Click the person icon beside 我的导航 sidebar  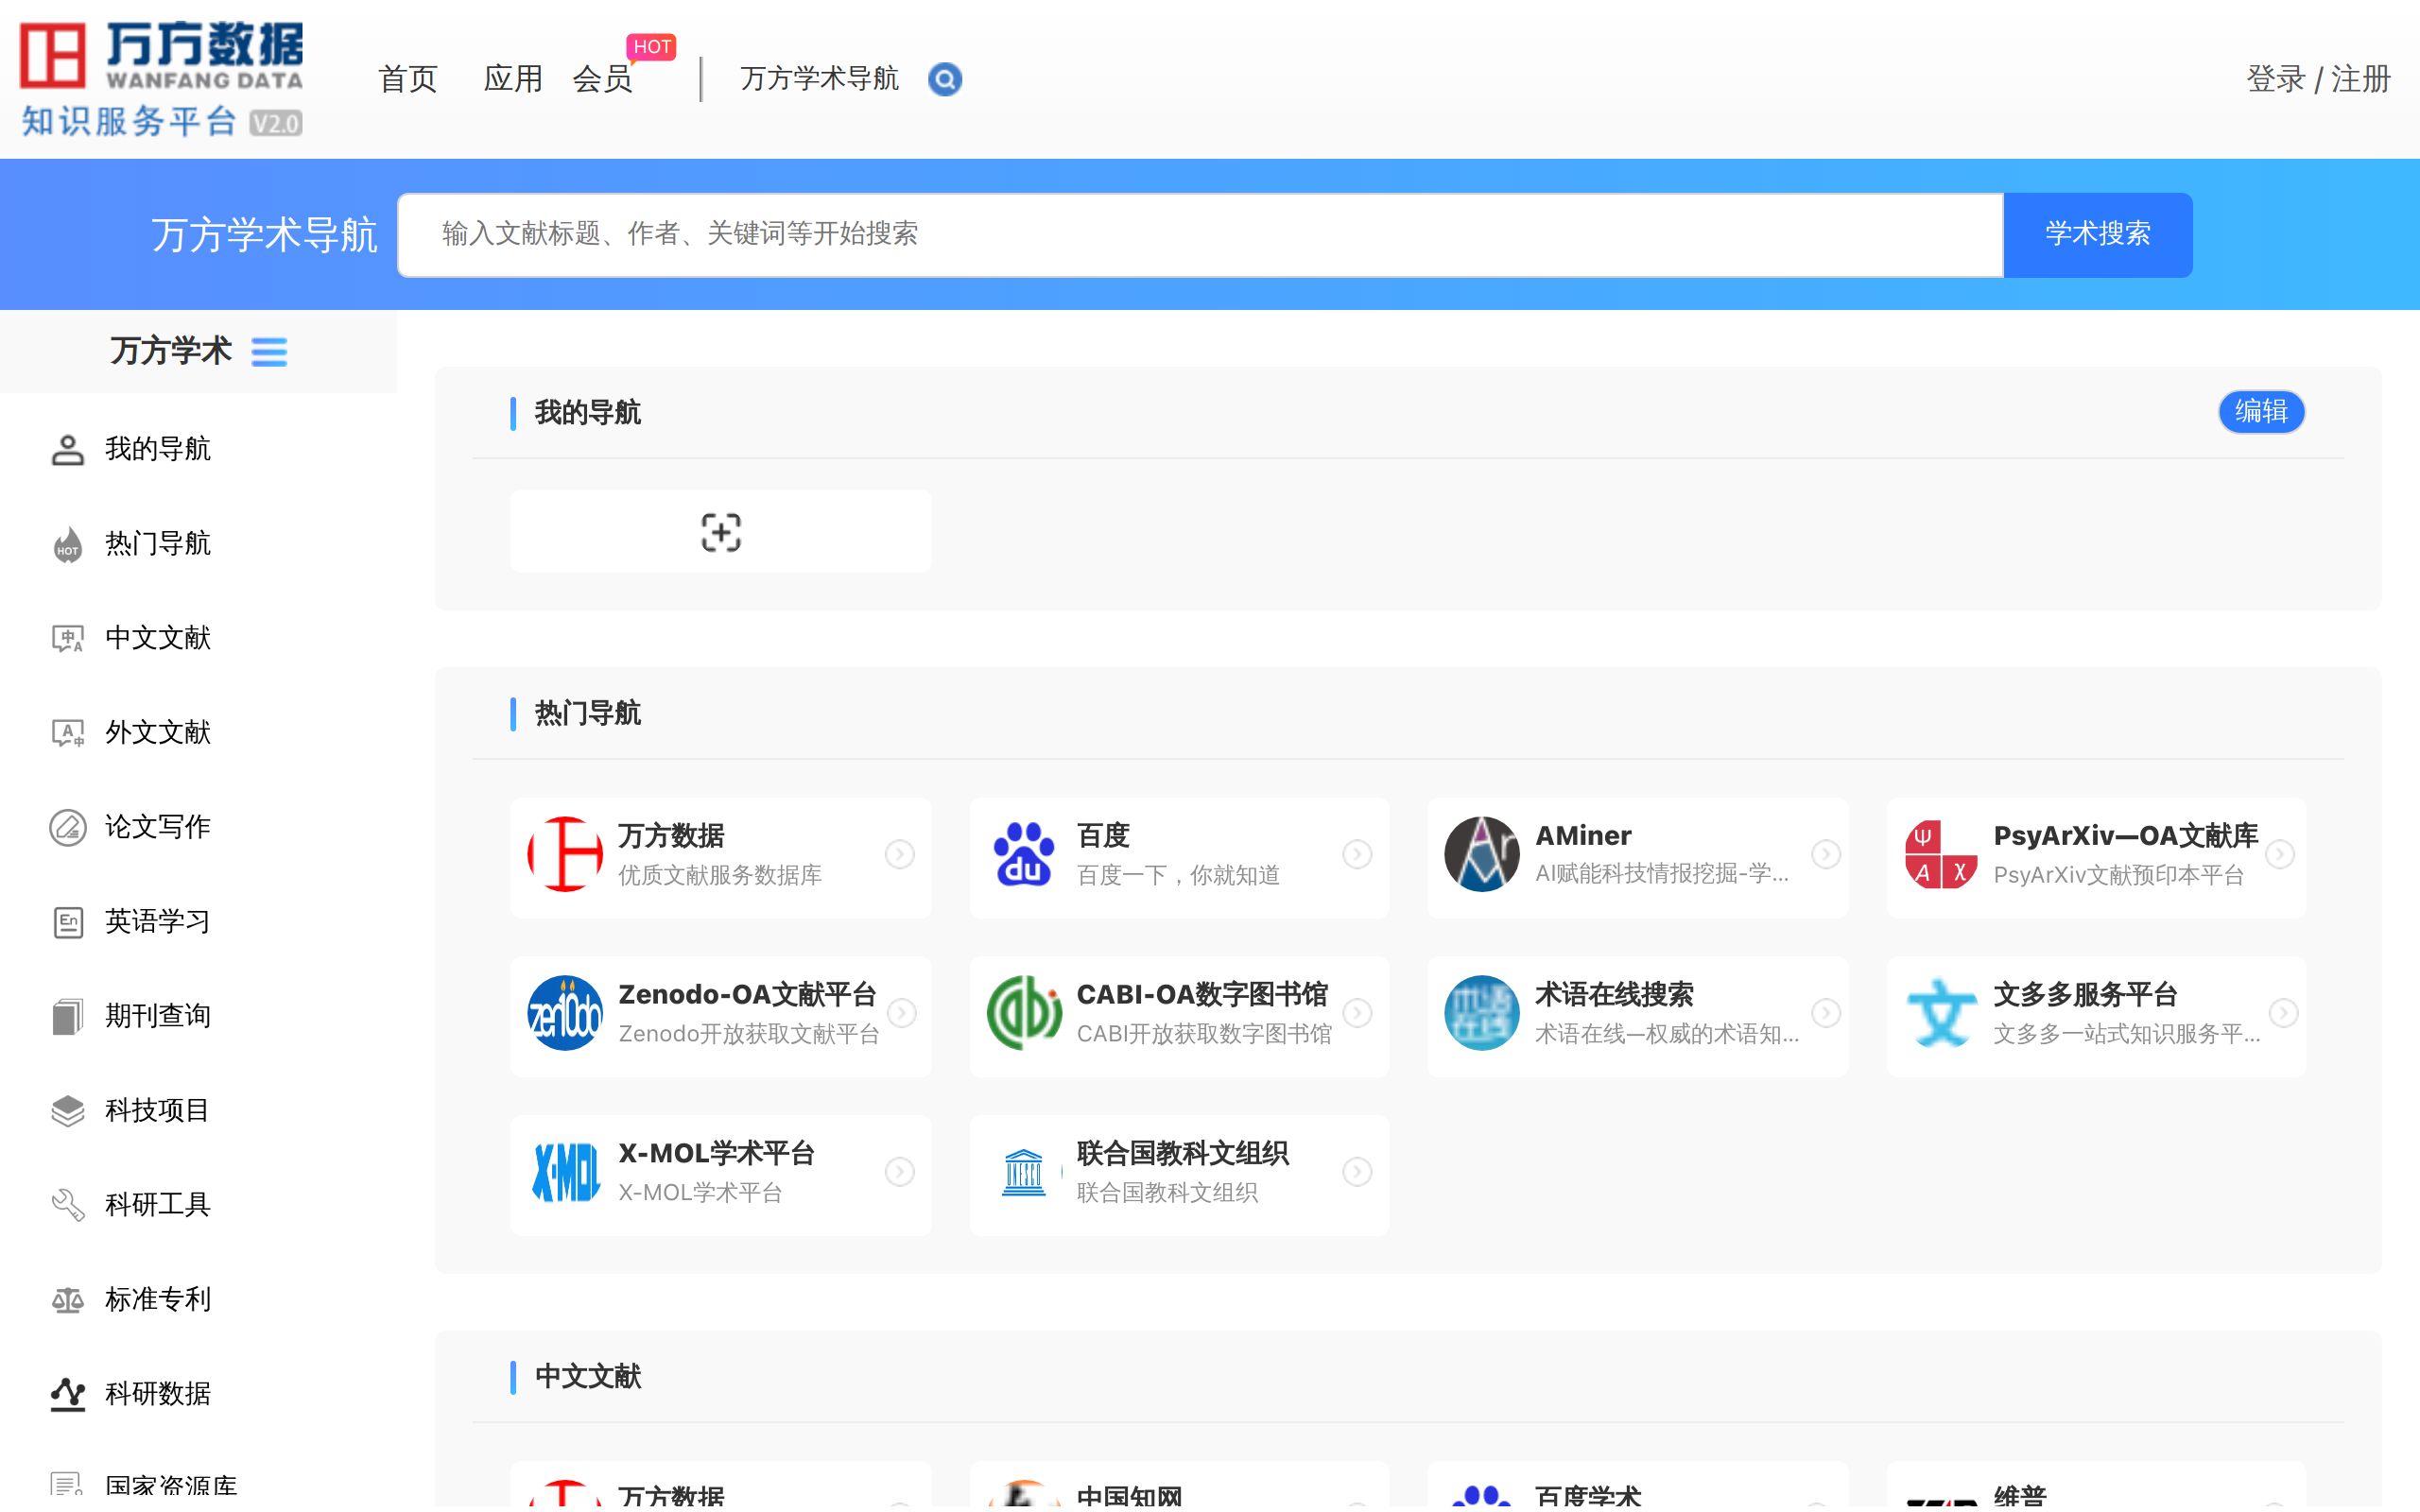(68, 450)
